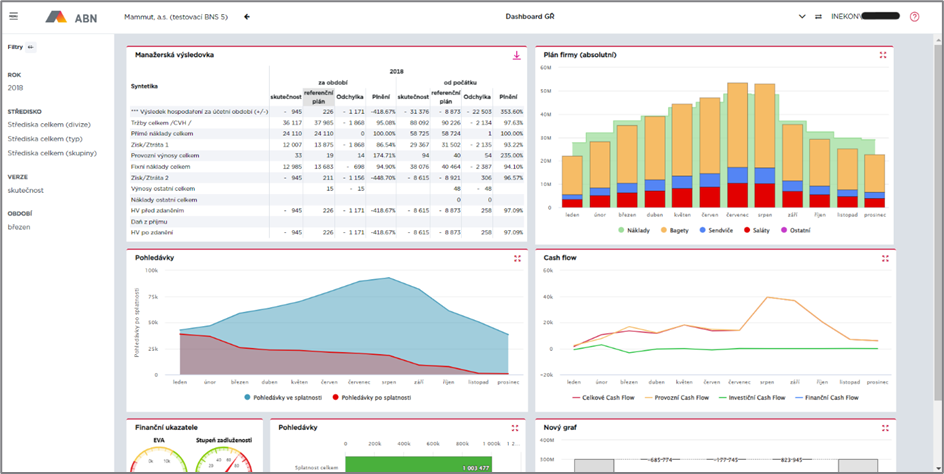Toggle Pohledávky ve splatnosti legend
The height and width of the screenshot is (474, 944).
coord(283,398)
